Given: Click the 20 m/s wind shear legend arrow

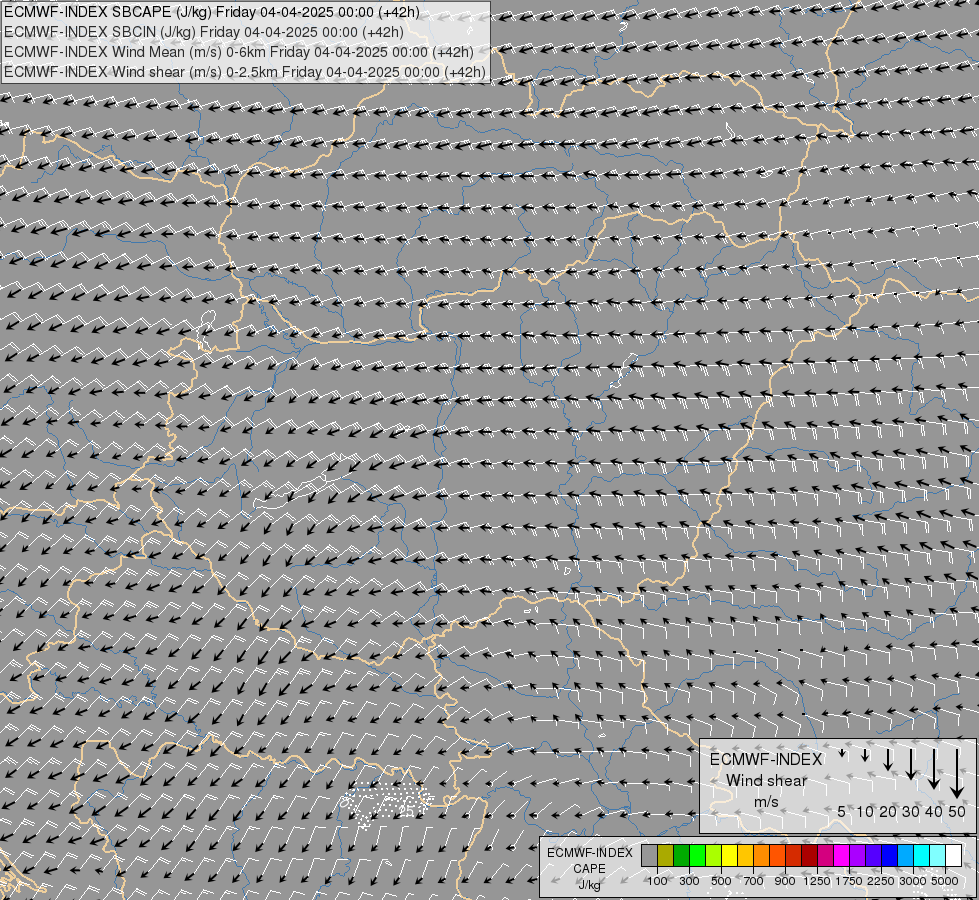Looking at the screenshot, I should point(888,759).
